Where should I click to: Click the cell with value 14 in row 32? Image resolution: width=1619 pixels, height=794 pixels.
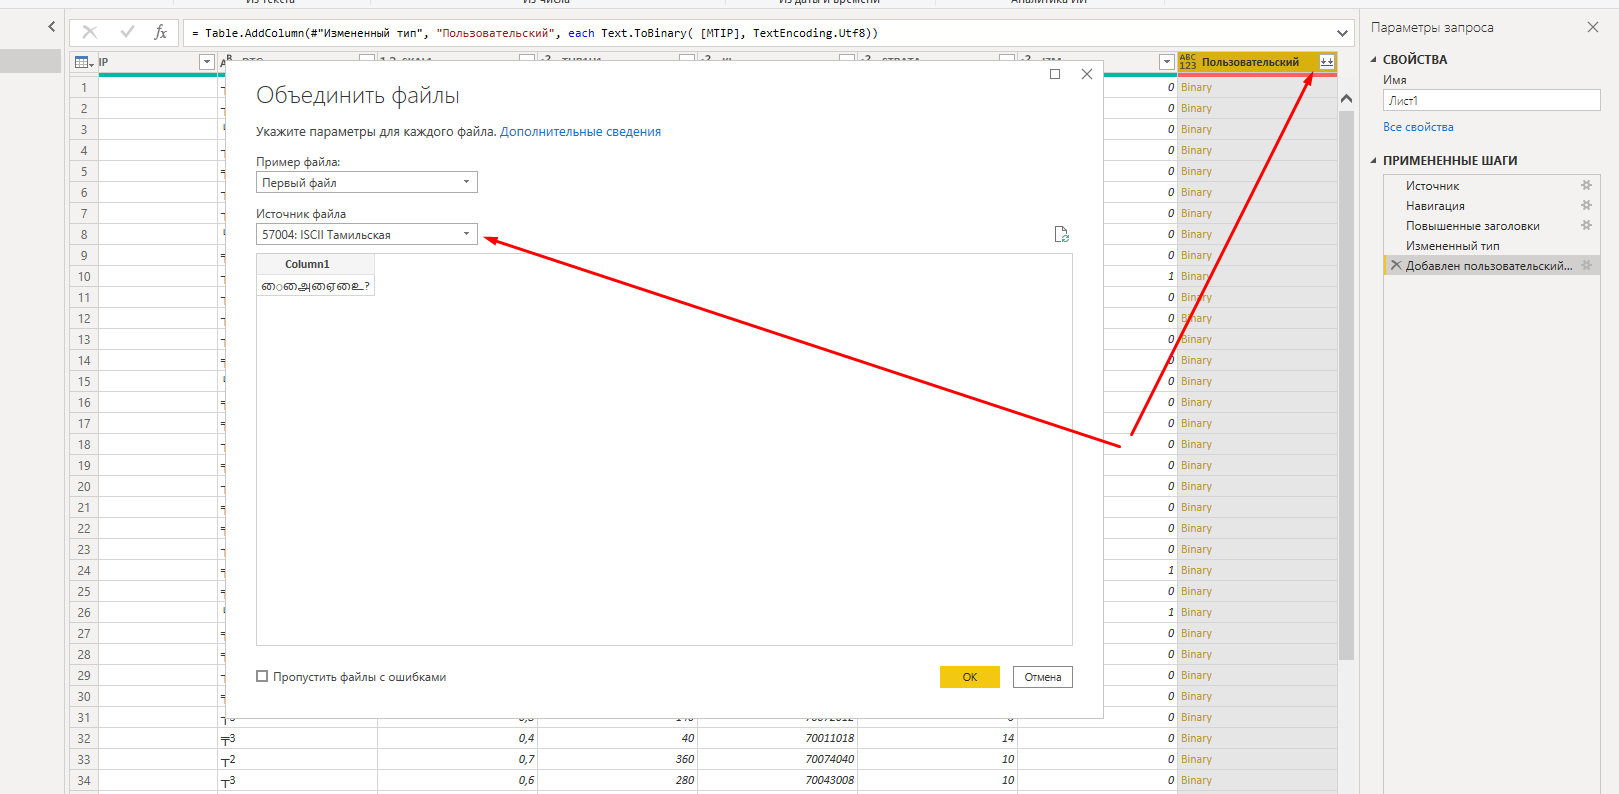[937, 738]
